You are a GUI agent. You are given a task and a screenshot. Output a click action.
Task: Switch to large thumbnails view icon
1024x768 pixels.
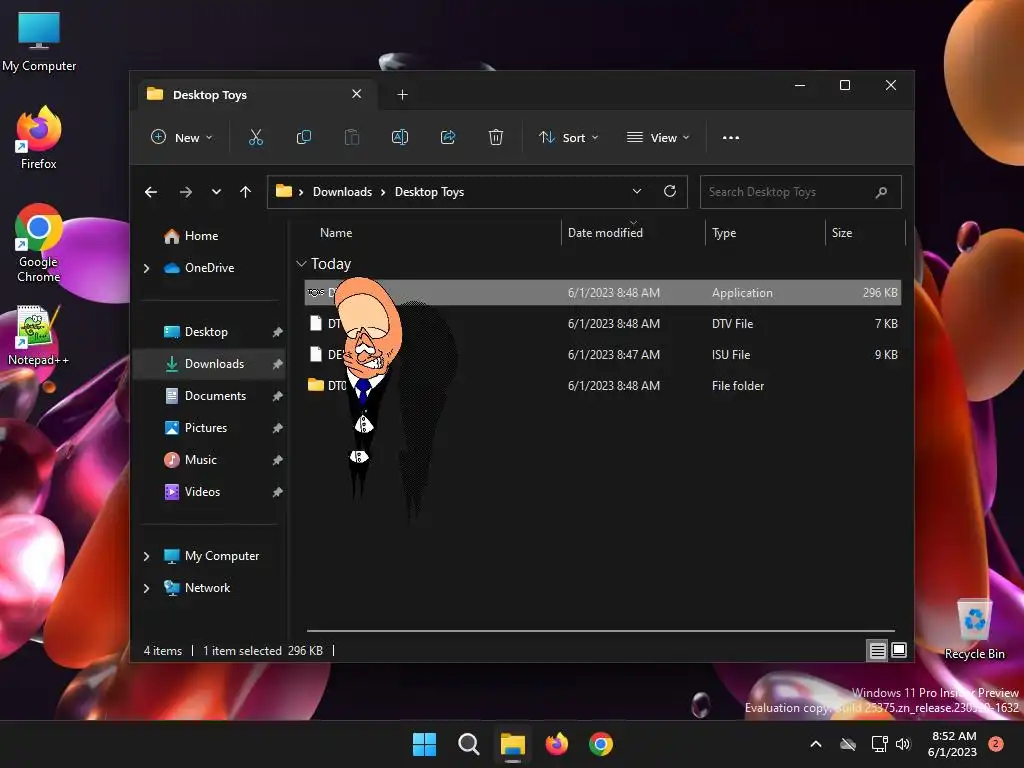(x=899, y=650)
